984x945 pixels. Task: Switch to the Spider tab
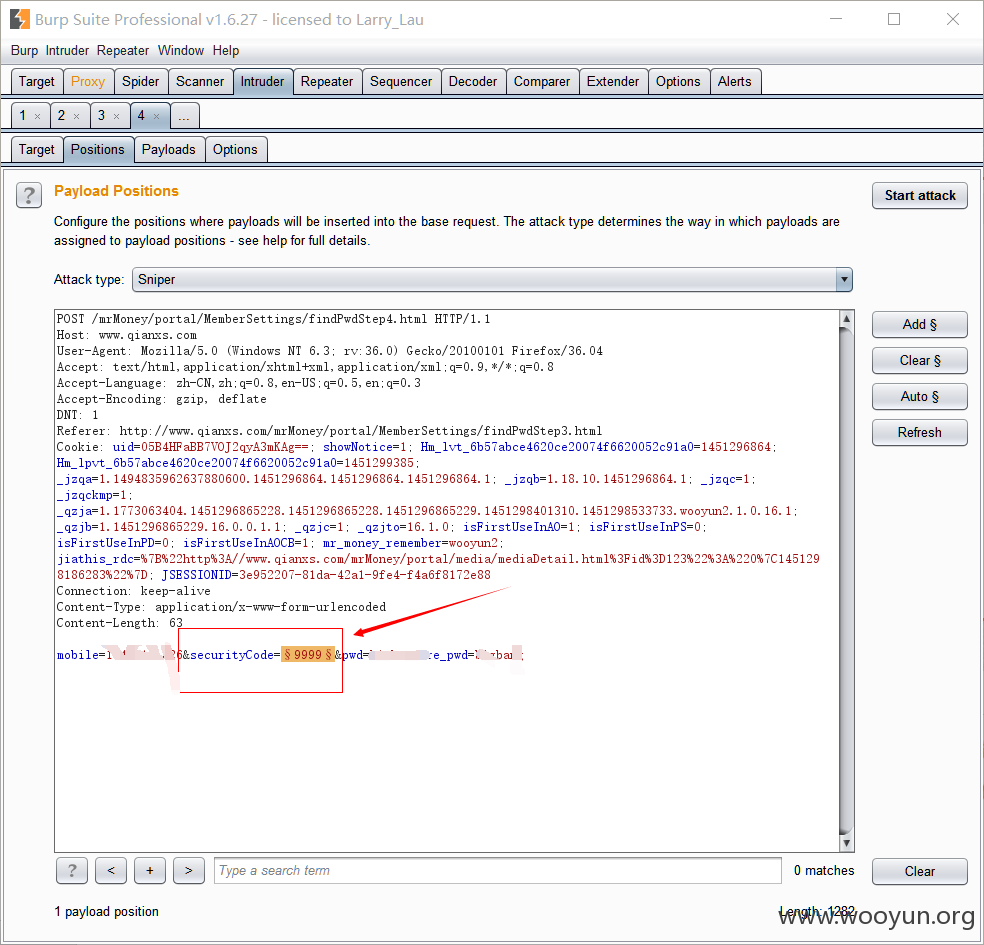[141, 82]
